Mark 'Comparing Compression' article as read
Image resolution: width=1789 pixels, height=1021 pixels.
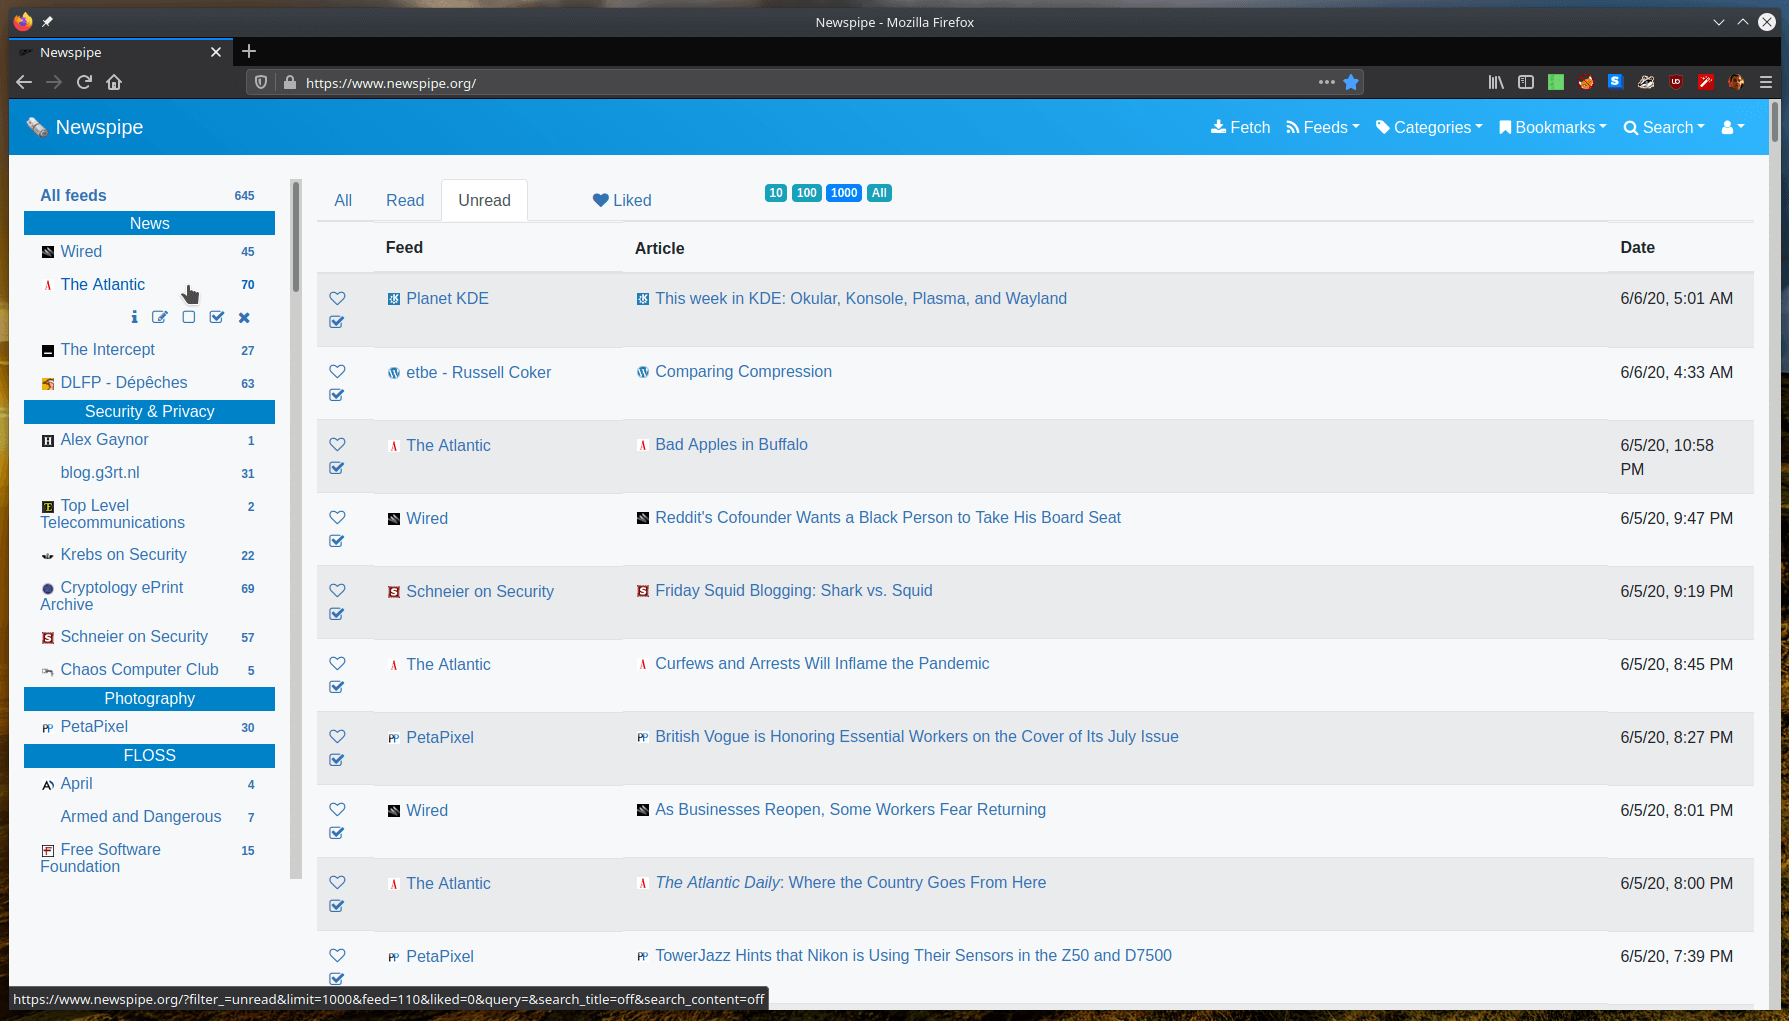(337, 395)
